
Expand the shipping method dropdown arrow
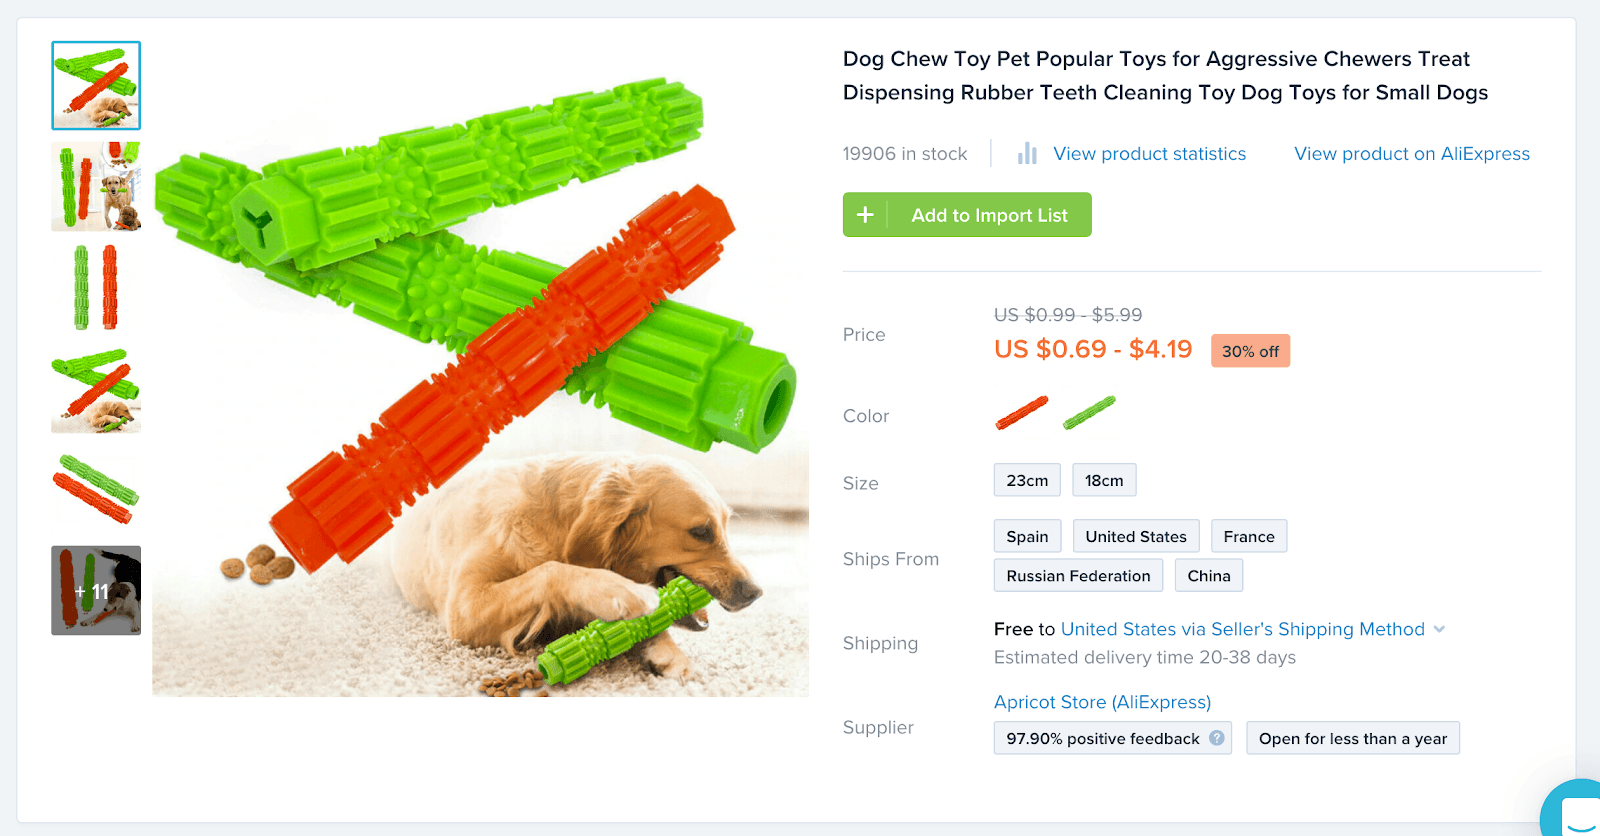coord(1439,629)
